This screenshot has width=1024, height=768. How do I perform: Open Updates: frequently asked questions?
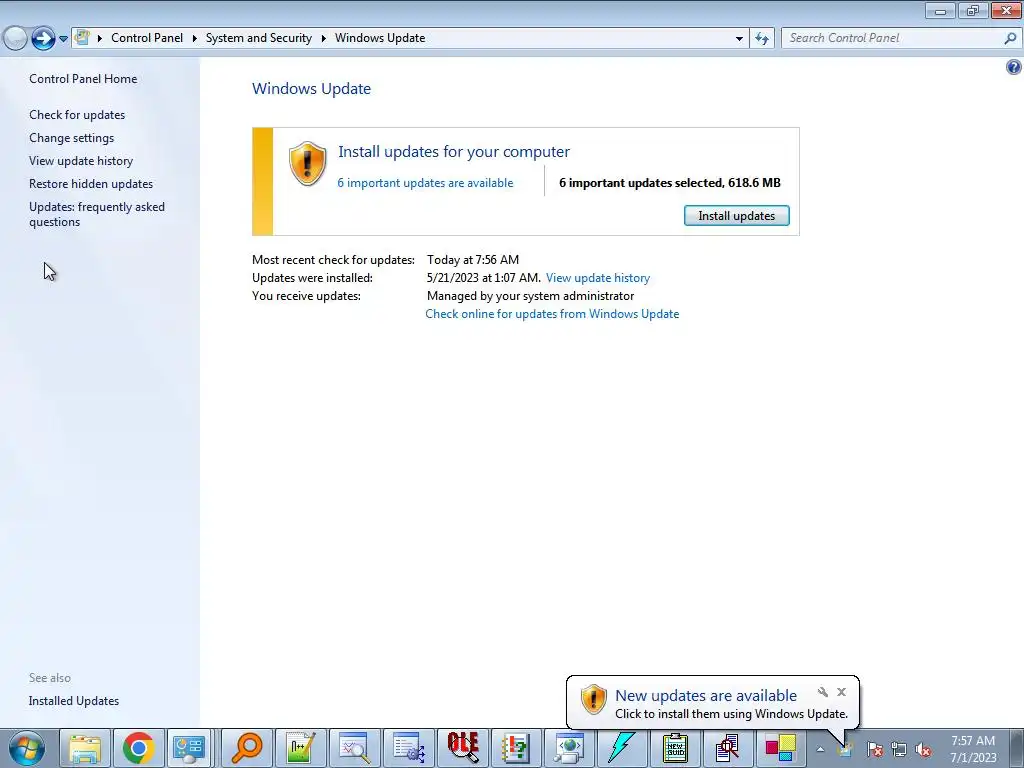[x=97, y=214]
